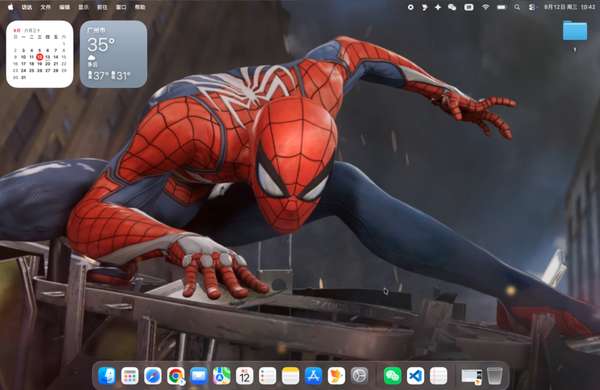Select the blue folder on the desktop
600x390 pixels.
coord(575,31)
